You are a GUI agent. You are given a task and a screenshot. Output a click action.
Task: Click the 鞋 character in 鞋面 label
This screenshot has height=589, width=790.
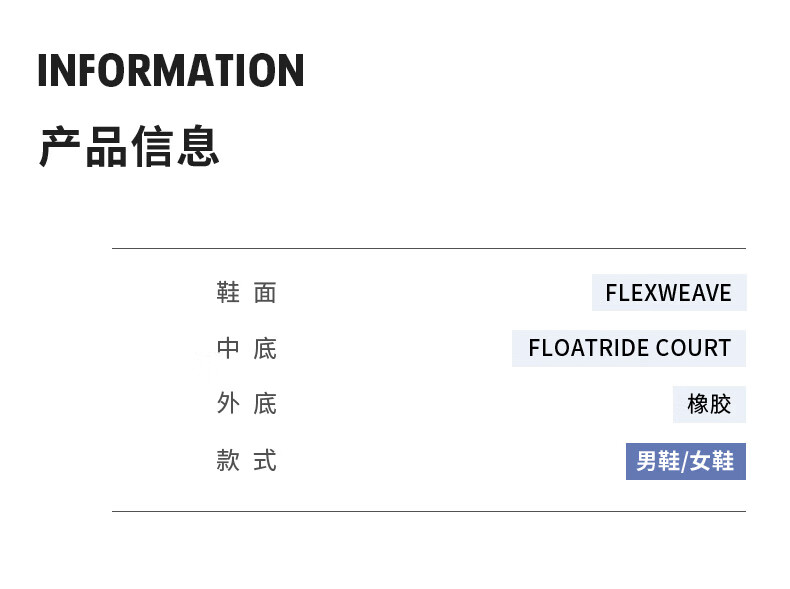[228, 293]
